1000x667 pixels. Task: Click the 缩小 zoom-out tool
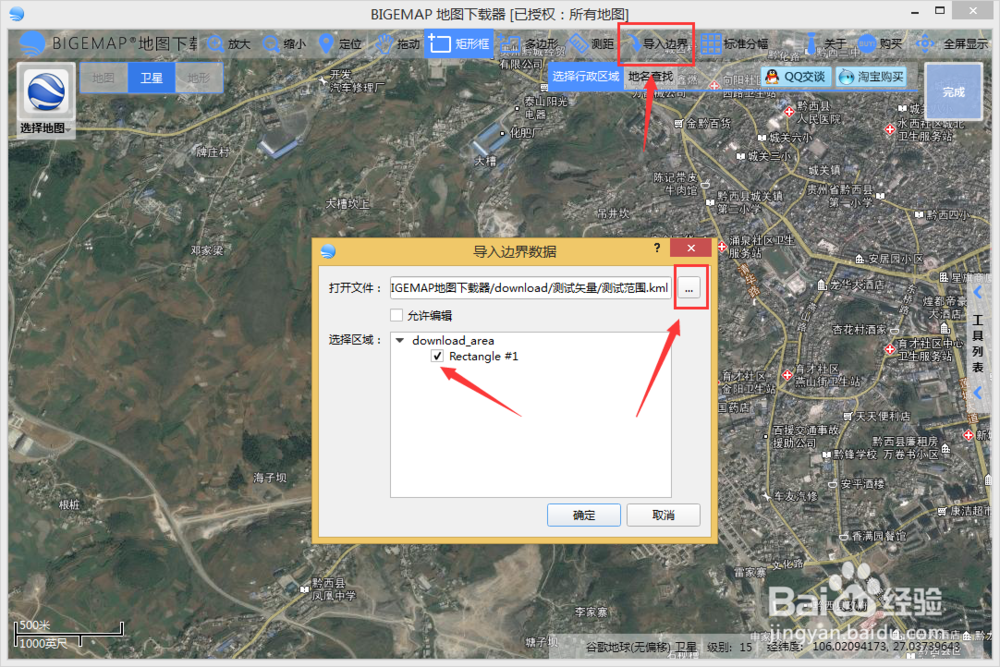(284, 43)
